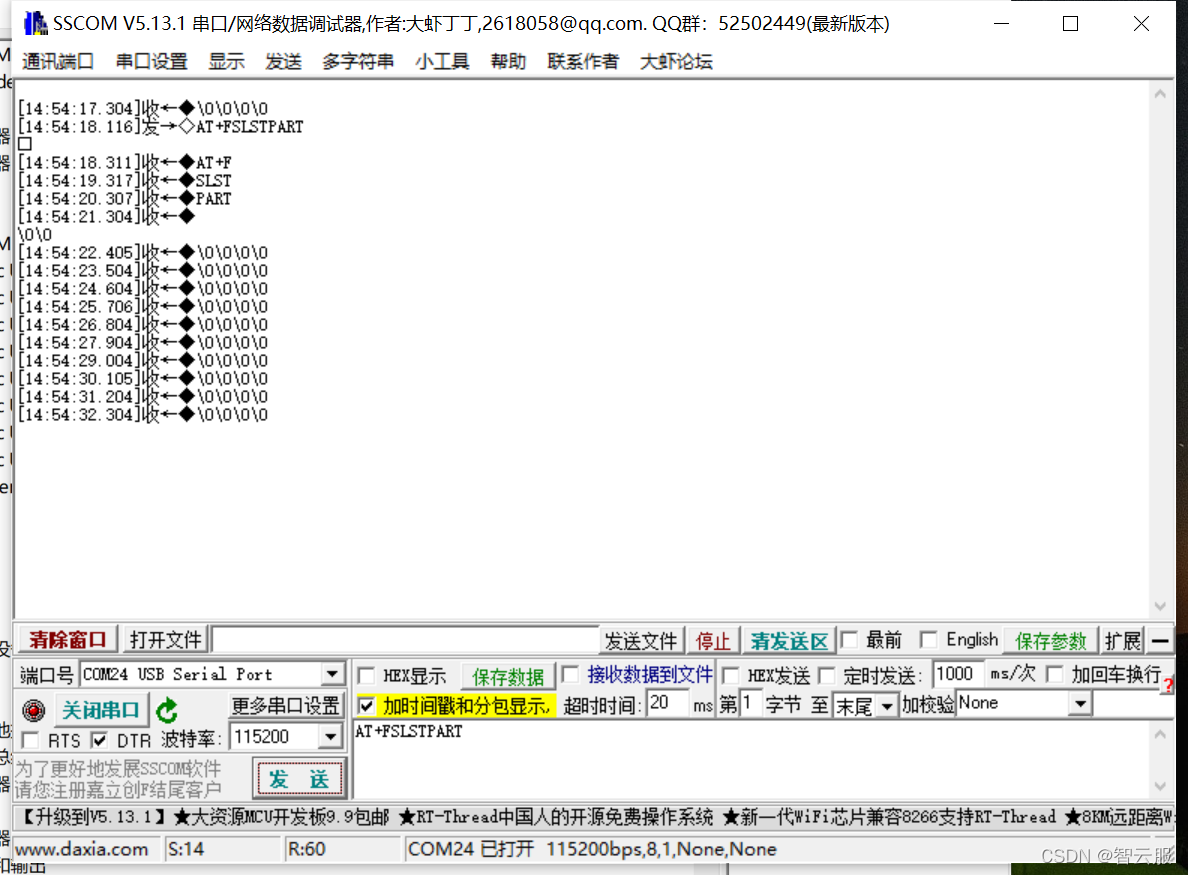This screenshot has height=875, width=1188.
Task: Open the 显示 menu
Action: 227,61
